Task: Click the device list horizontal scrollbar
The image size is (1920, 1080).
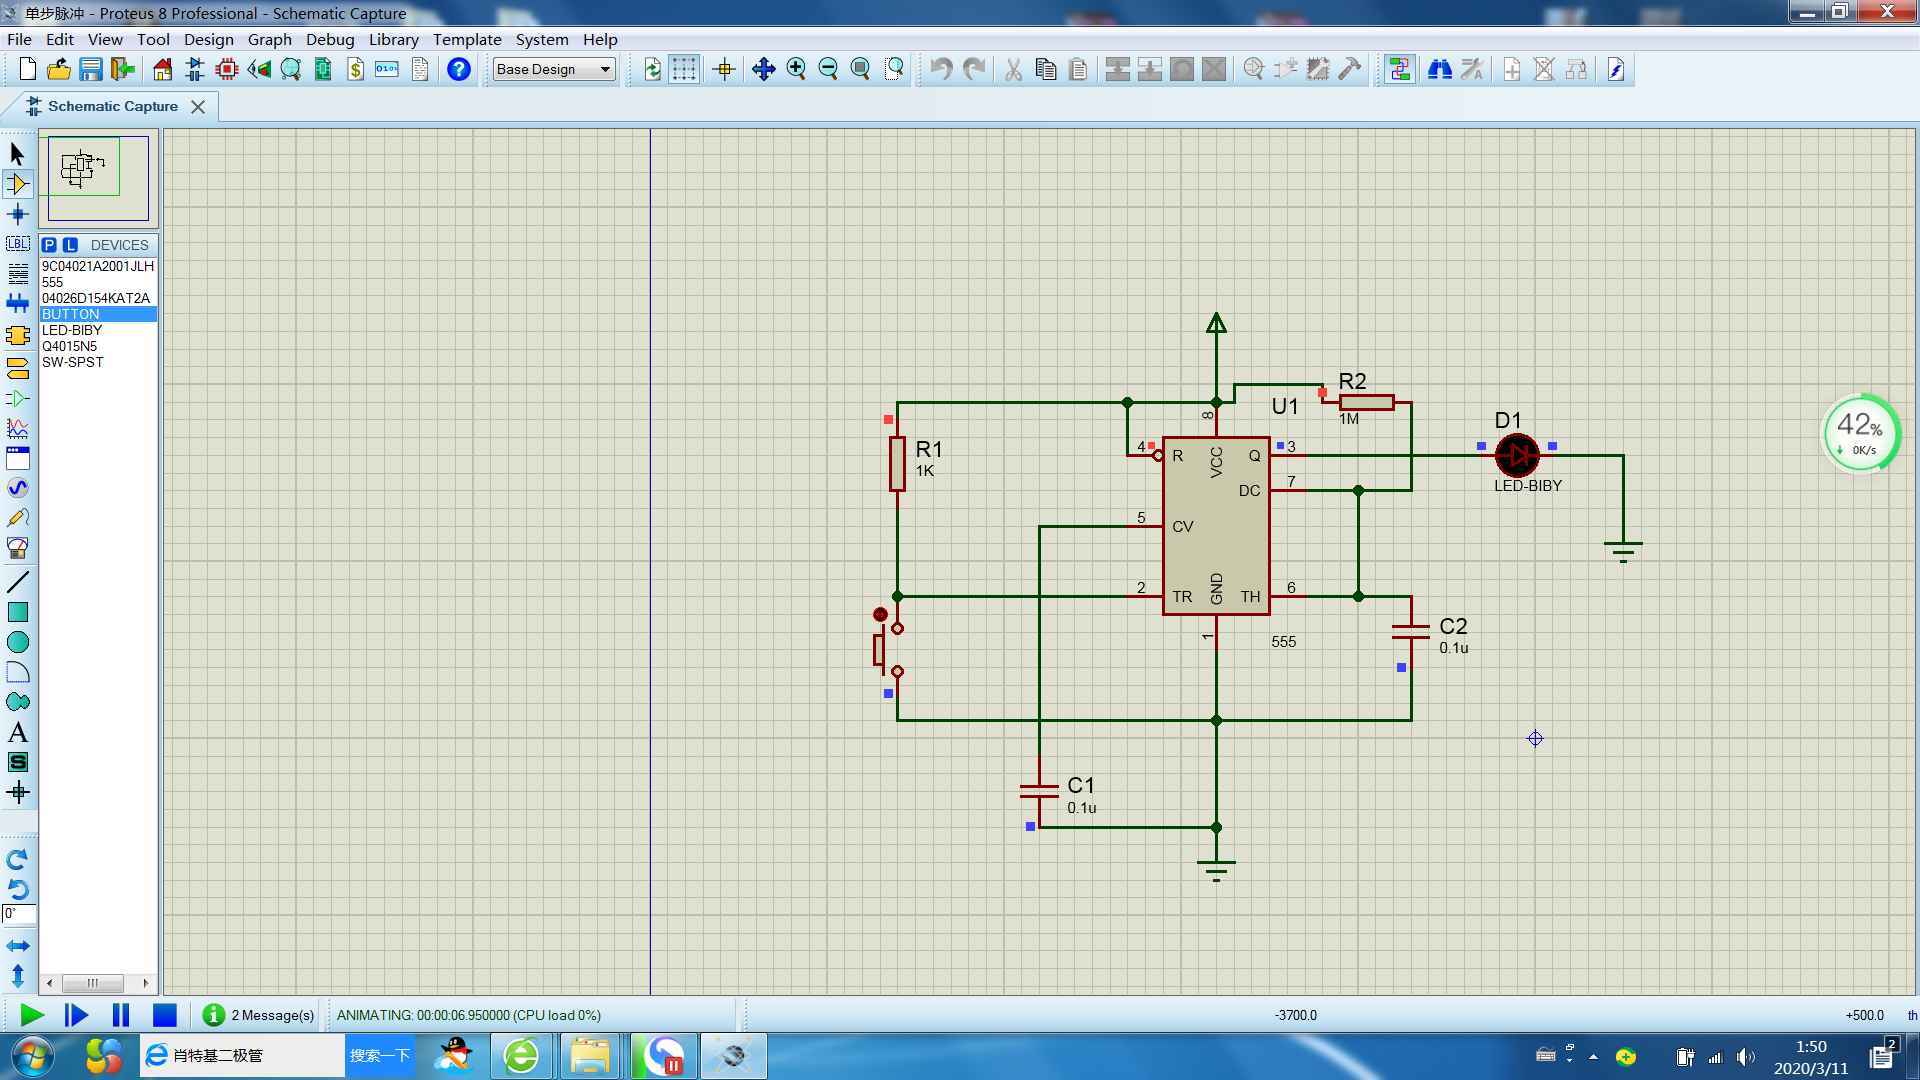Action: point(92,983)
